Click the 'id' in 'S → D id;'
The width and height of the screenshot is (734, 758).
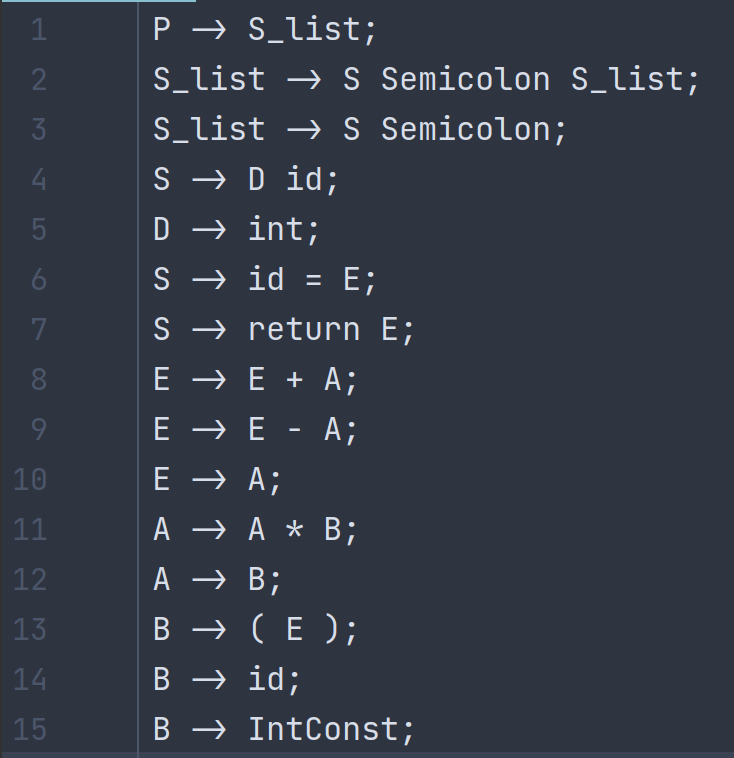(303, 180)
